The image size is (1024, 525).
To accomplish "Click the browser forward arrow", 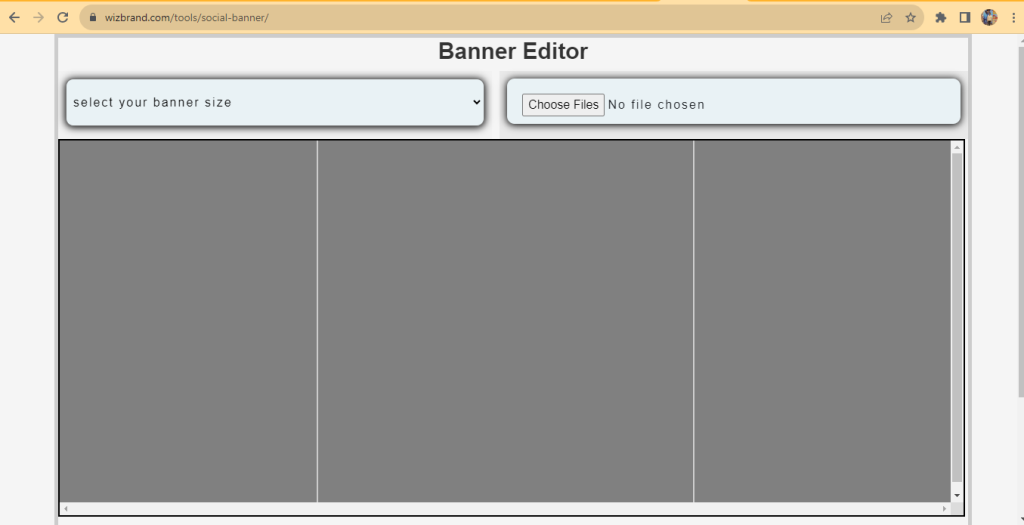I will 39,17.
